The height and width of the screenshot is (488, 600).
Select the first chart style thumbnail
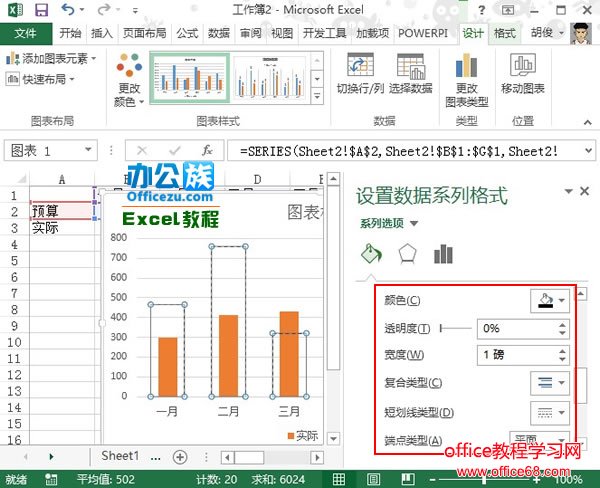[x=190, y=78]
